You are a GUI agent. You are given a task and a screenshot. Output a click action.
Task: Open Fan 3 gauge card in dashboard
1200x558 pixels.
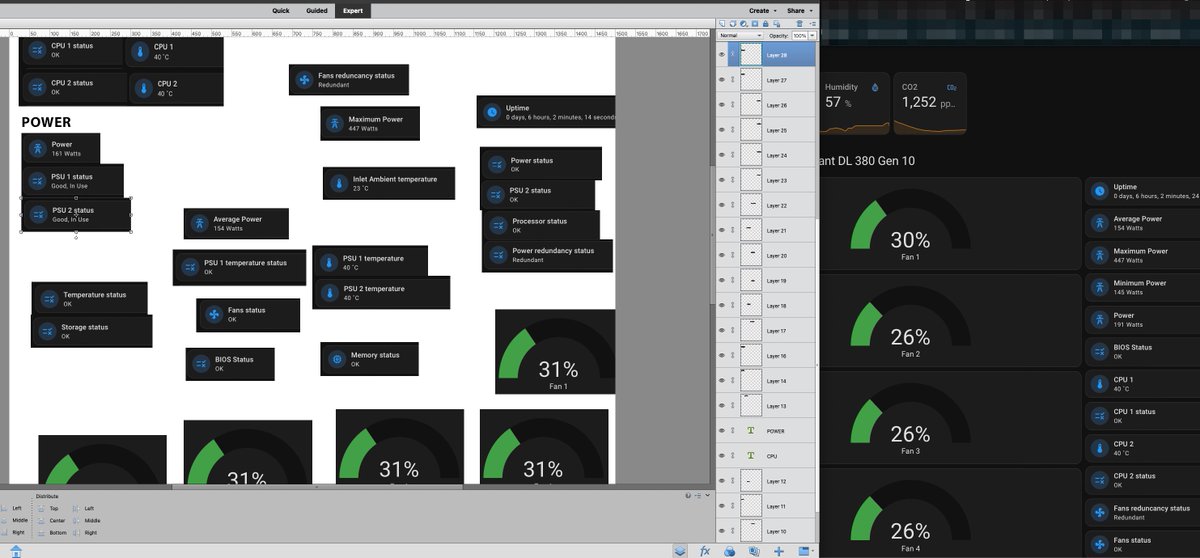tap(950, 417)
